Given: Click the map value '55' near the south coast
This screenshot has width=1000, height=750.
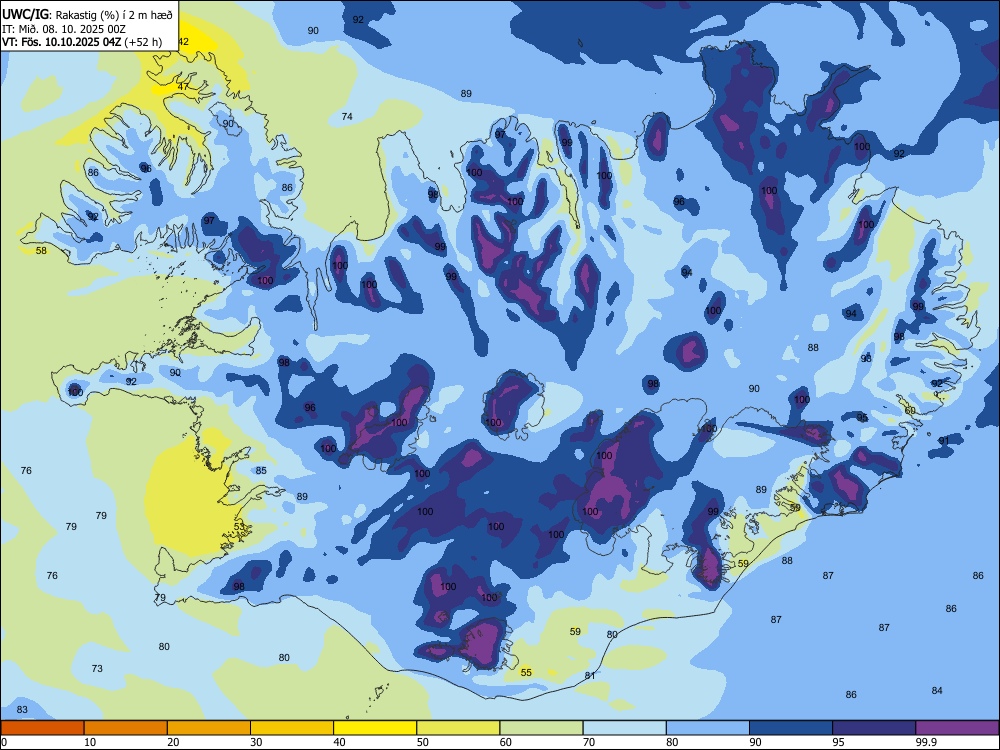Looking at the screenshot, I should tap(526, 673).
